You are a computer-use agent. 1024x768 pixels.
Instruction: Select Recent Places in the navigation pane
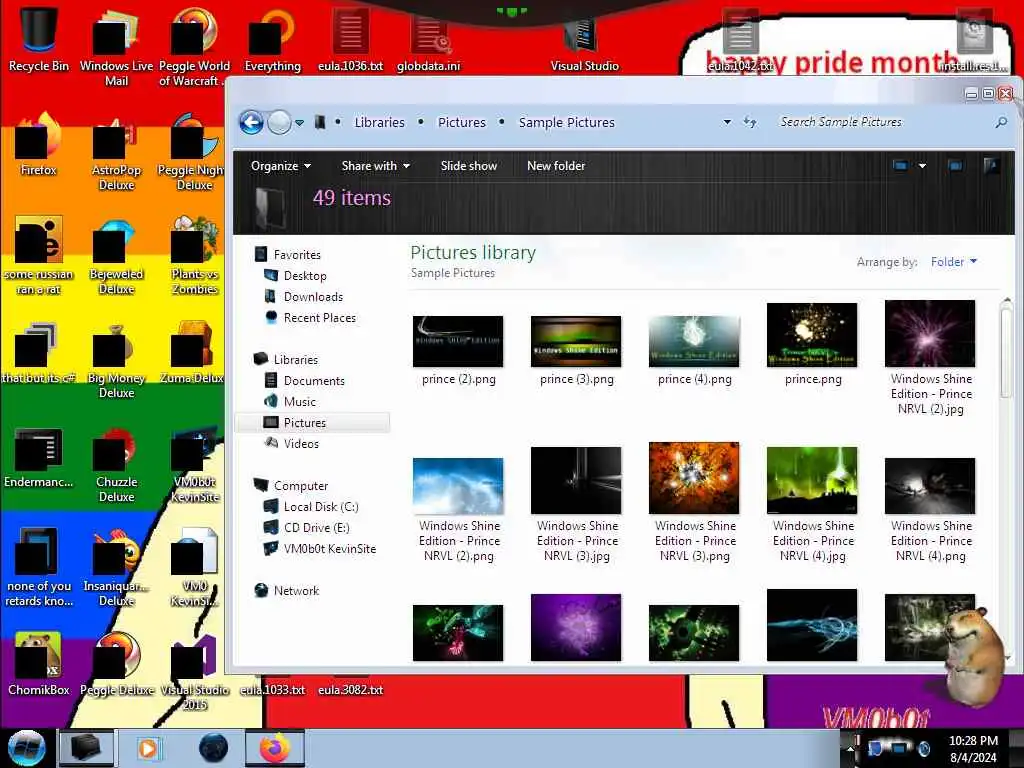coord(310,317)
